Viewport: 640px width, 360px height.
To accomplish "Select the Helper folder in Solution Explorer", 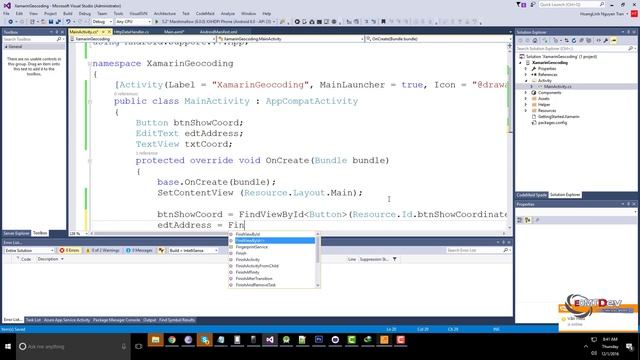I will click(544, 104).
